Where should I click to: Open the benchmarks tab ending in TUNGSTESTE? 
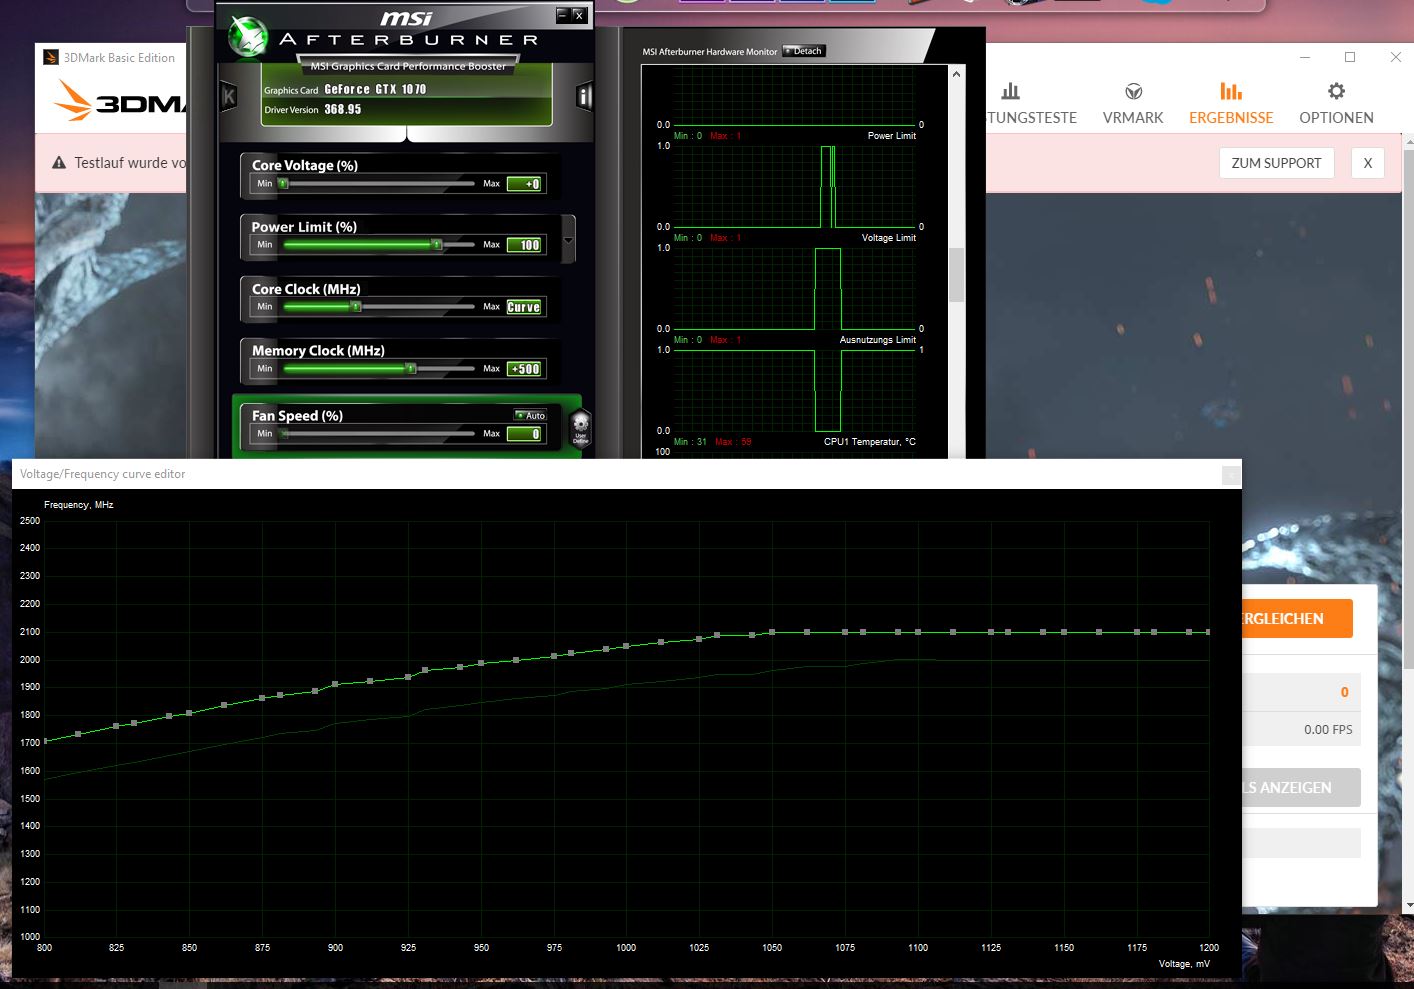(x=1030, y=104)
